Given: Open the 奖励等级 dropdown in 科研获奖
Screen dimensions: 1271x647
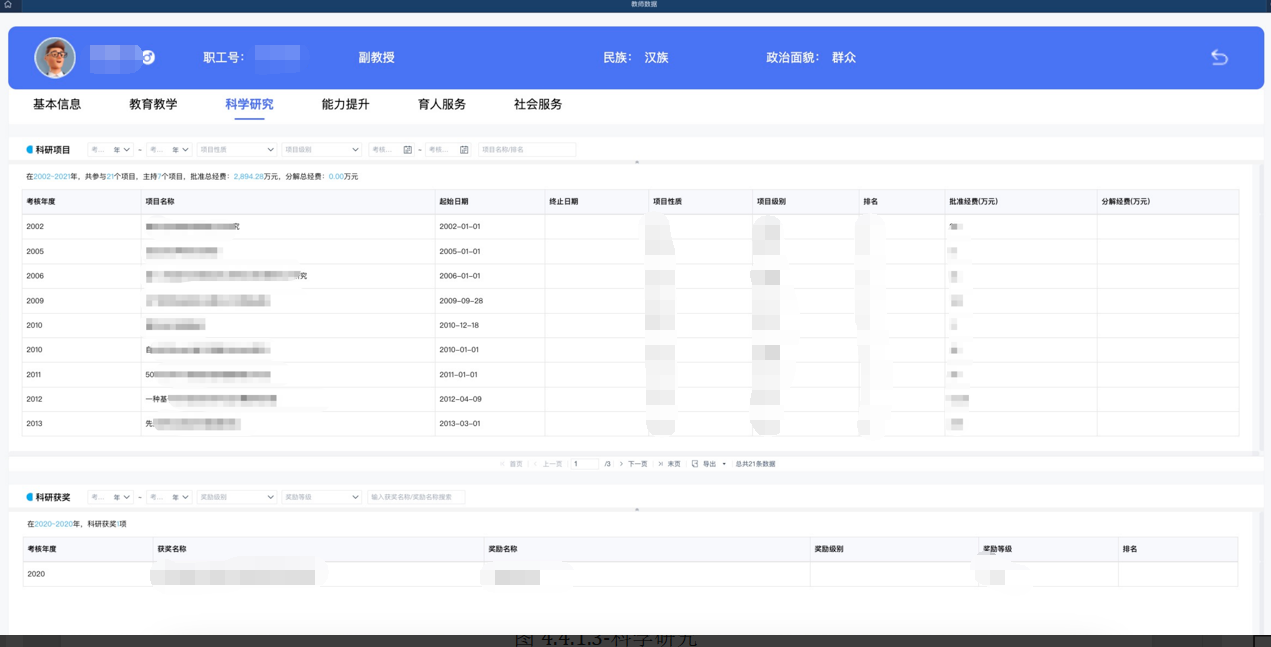Looking at the screenshot, I should 321,497.
